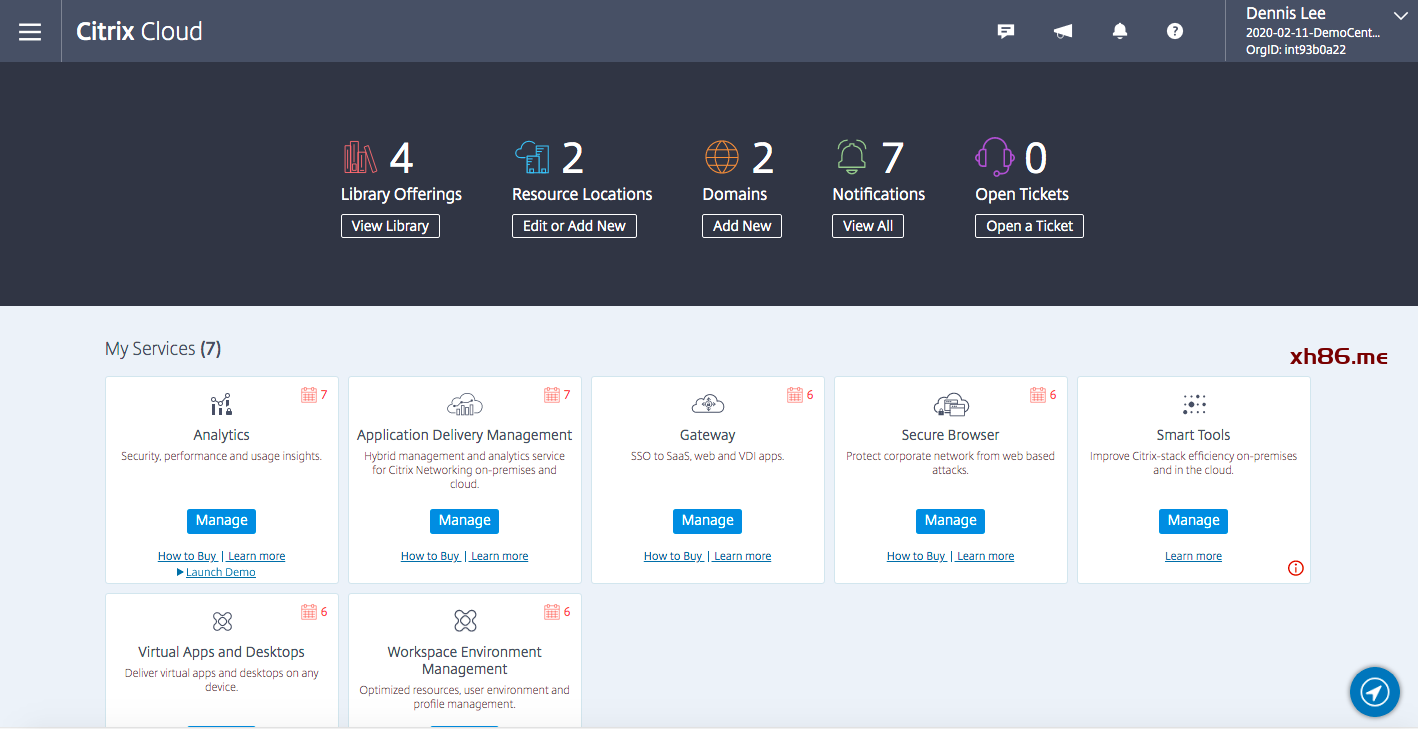This screenshot has height=729, width=1418.
Task: Click the blue compass guide button
Action: pyautogui.click(x=1375, y=692)
